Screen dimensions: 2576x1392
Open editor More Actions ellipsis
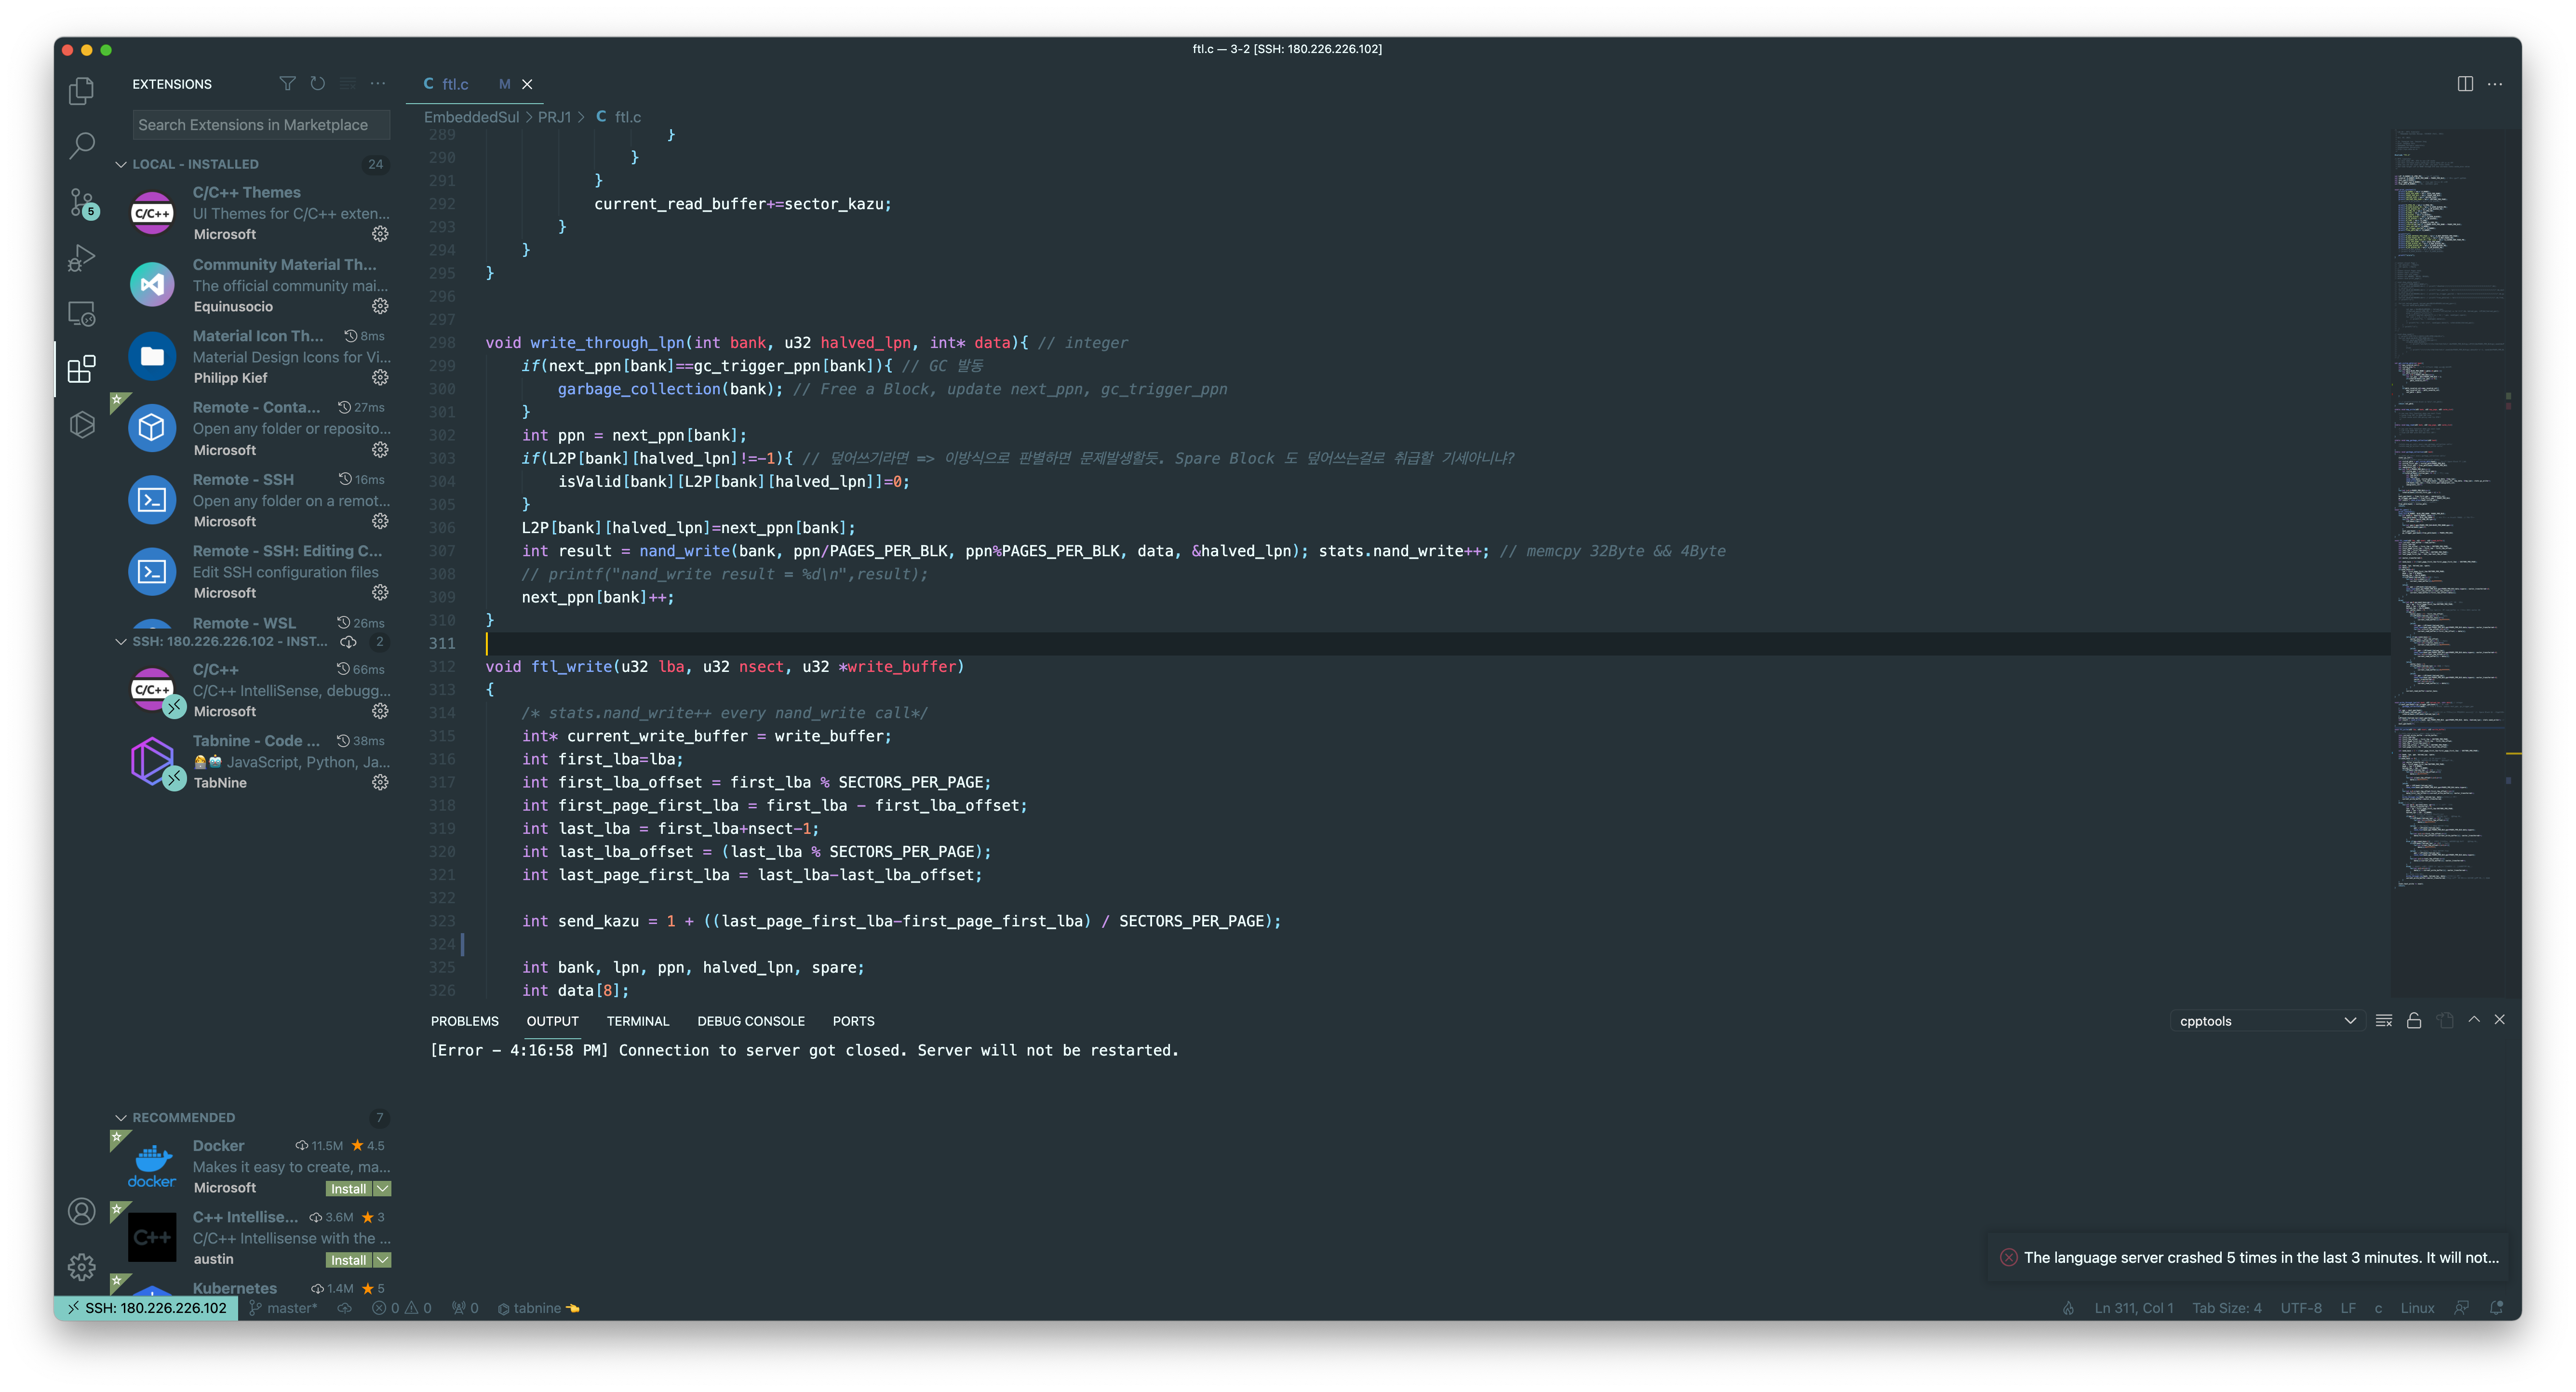(2495, 84)
